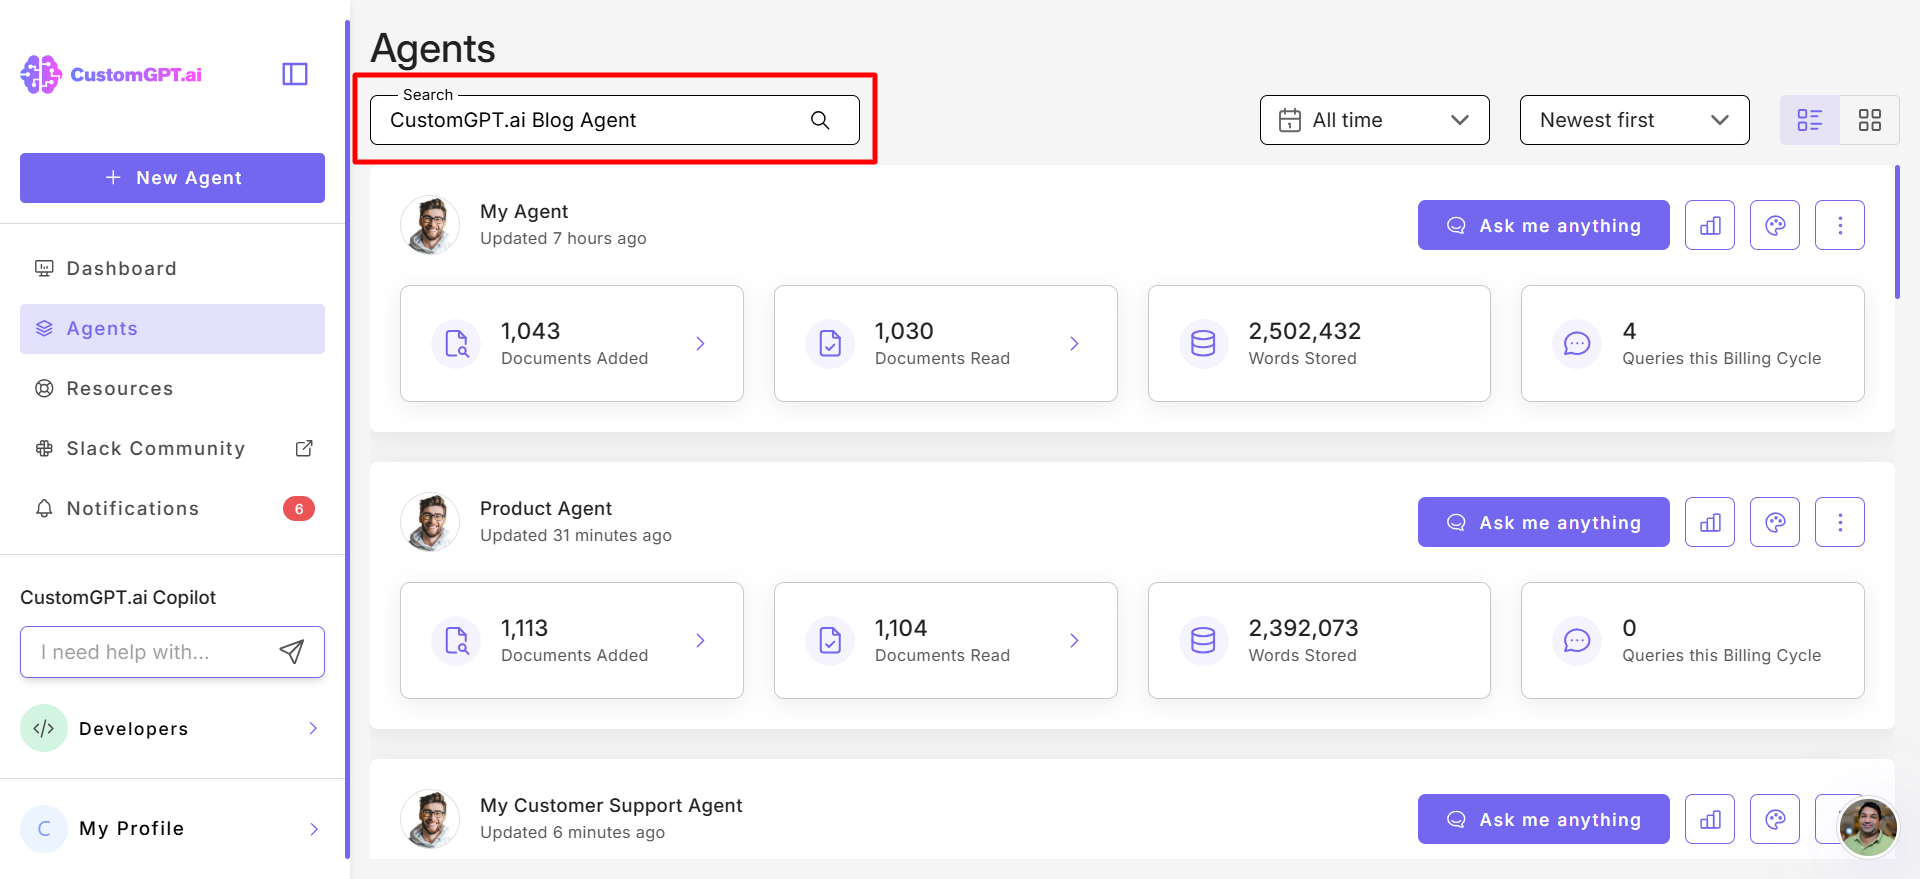
Task: Click the Words Stored database icon in My Agent
Action: coord(1204,344)
